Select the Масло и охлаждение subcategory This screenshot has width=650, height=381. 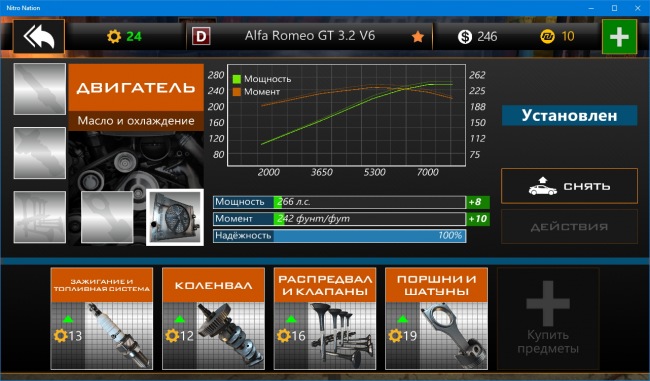136,121
